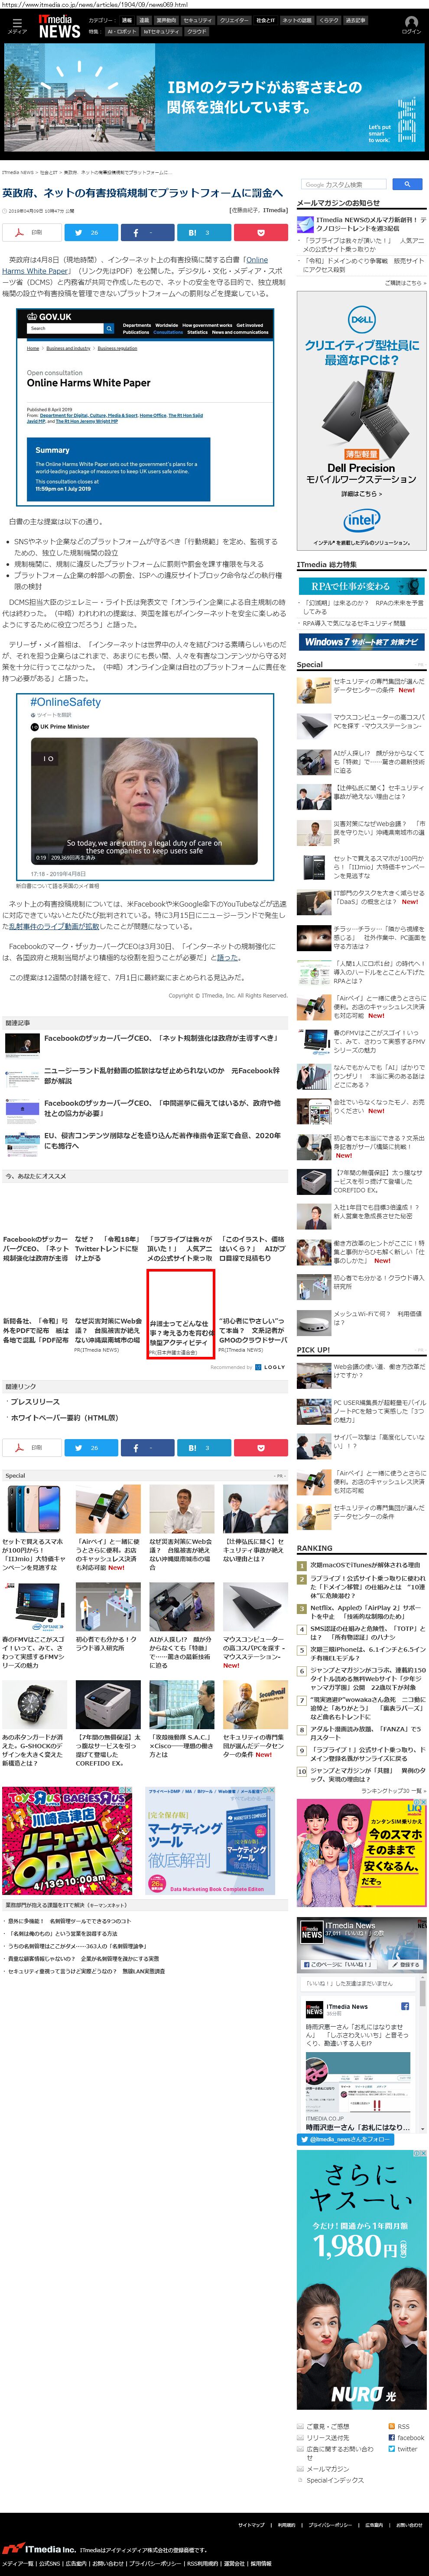Open the 業界動向 navigation tab
The width and height of the screenshot is (429, 2576).
click(x=166, y=20)
